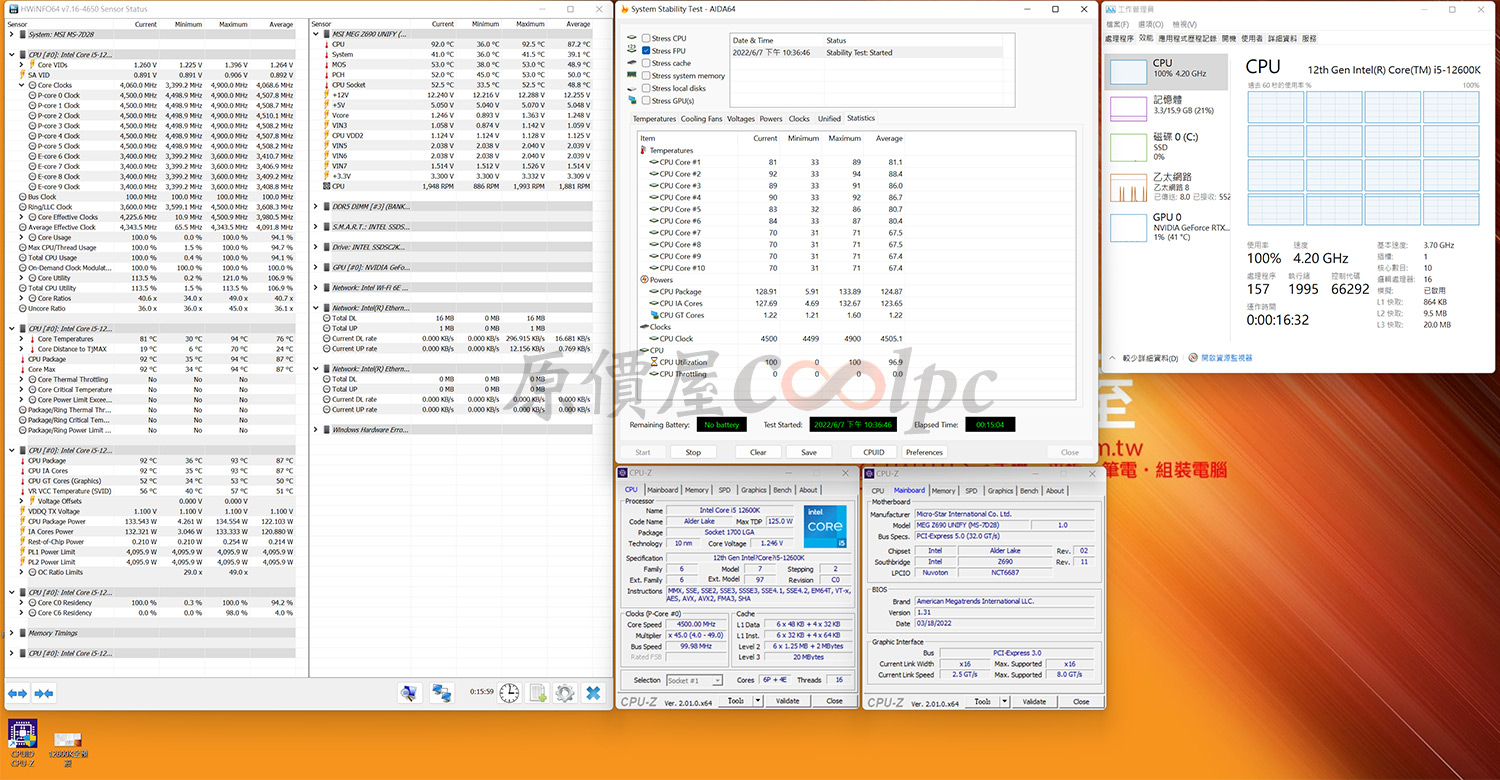
Task: Enable Stress local disks checkbox
Action: pos(646,88)
